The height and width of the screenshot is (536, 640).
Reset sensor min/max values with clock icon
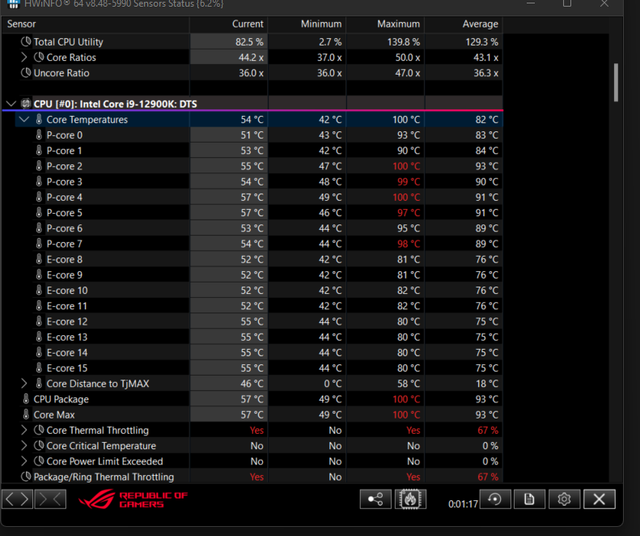pos(495,499)
